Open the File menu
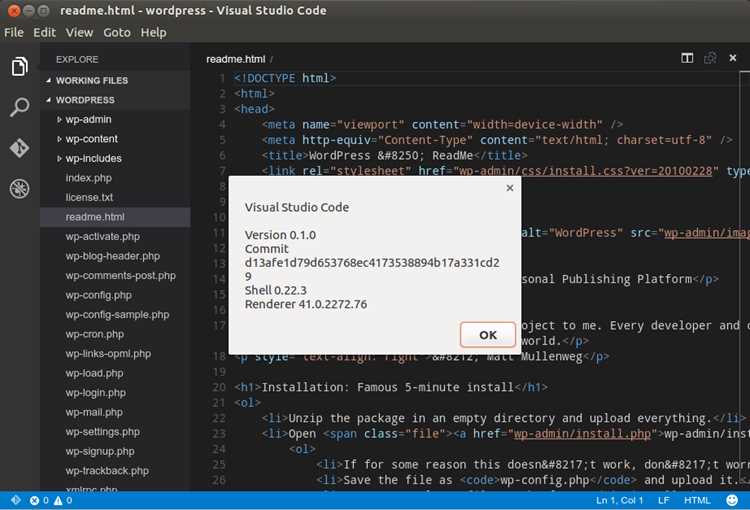This screenshot has height=510, width=750. tap(13, 33)
